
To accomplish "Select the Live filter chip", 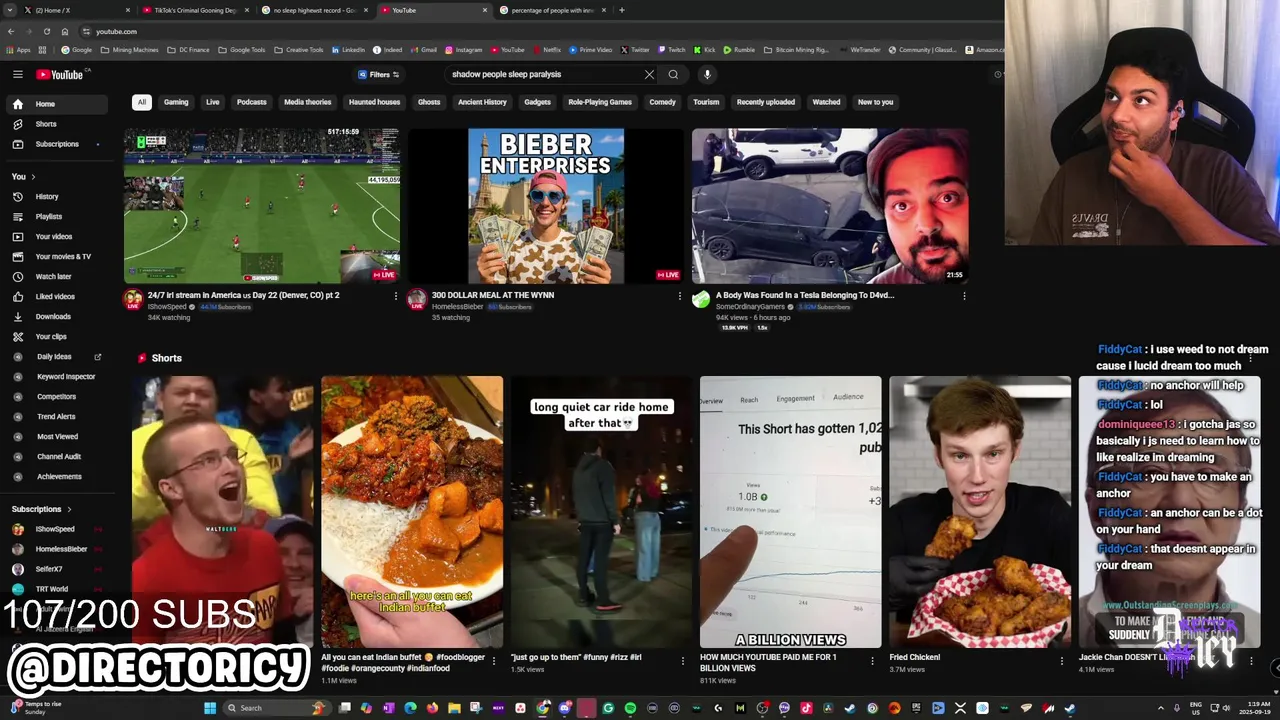I will tap(213, 102).
